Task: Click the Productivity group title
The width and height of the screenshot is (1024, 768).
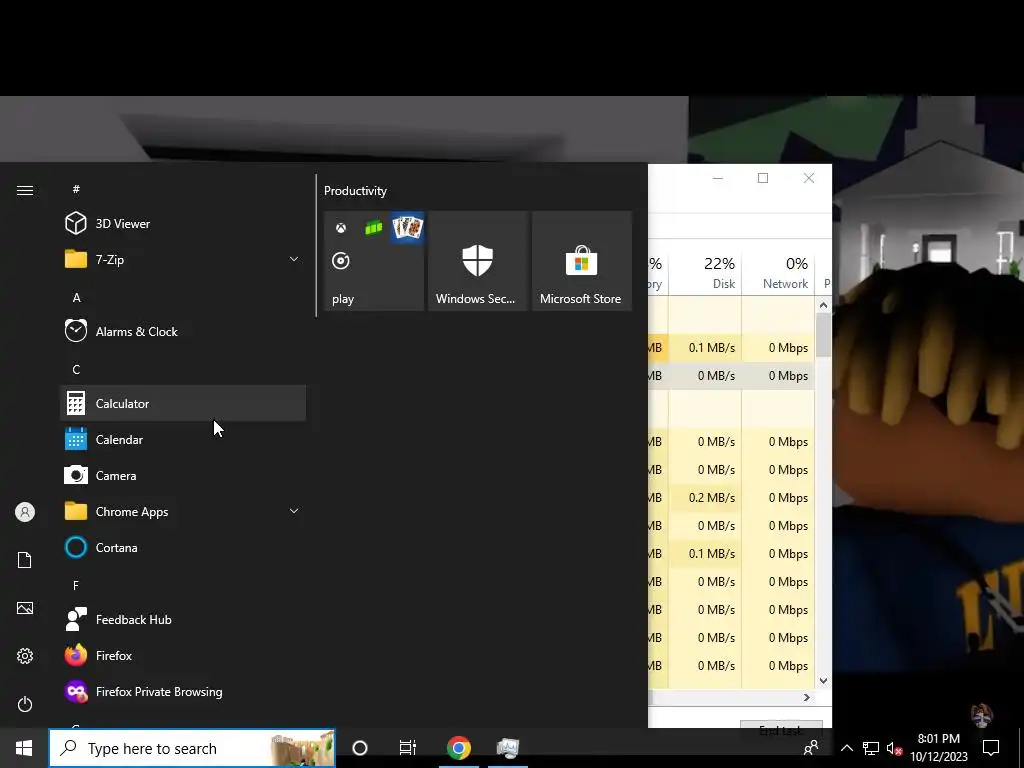Action: point(355,191)
